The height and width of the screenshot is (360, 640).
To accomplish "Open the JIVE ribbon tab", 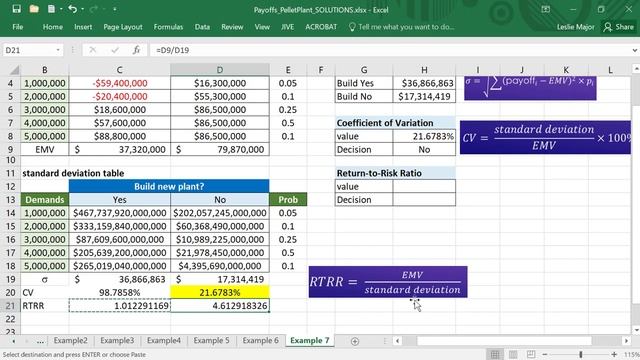I will pyautogui.click(x=287, y=27).
